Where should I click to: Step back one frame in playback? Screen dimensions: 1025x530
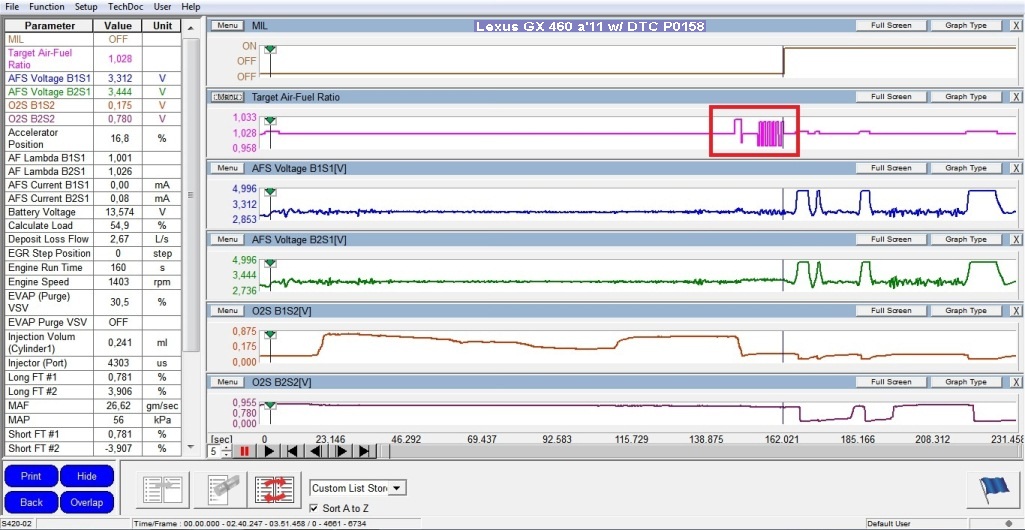pyautogui.click(x=316, y=452)
